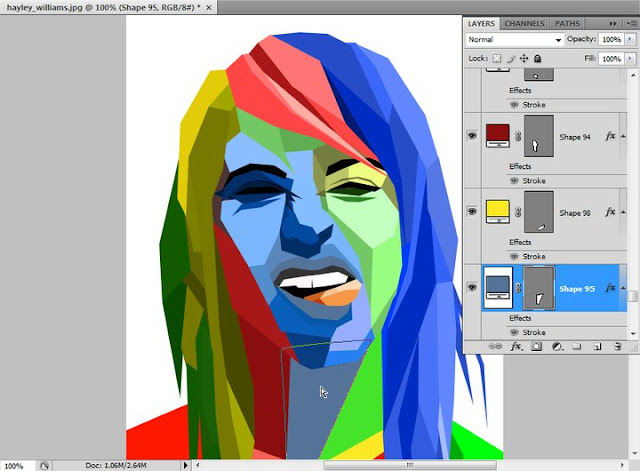Click the Fill percentage input field
The height and width of the screenshot is (471, 640).
pos(611,59)
